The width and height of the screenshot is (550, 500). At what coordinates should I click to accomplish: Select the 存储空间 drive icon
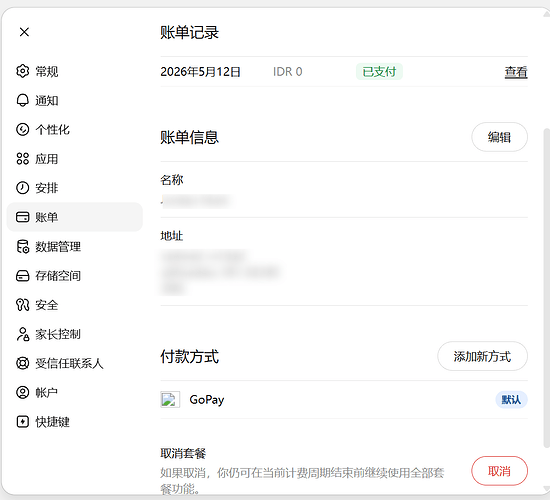(22, 275)
